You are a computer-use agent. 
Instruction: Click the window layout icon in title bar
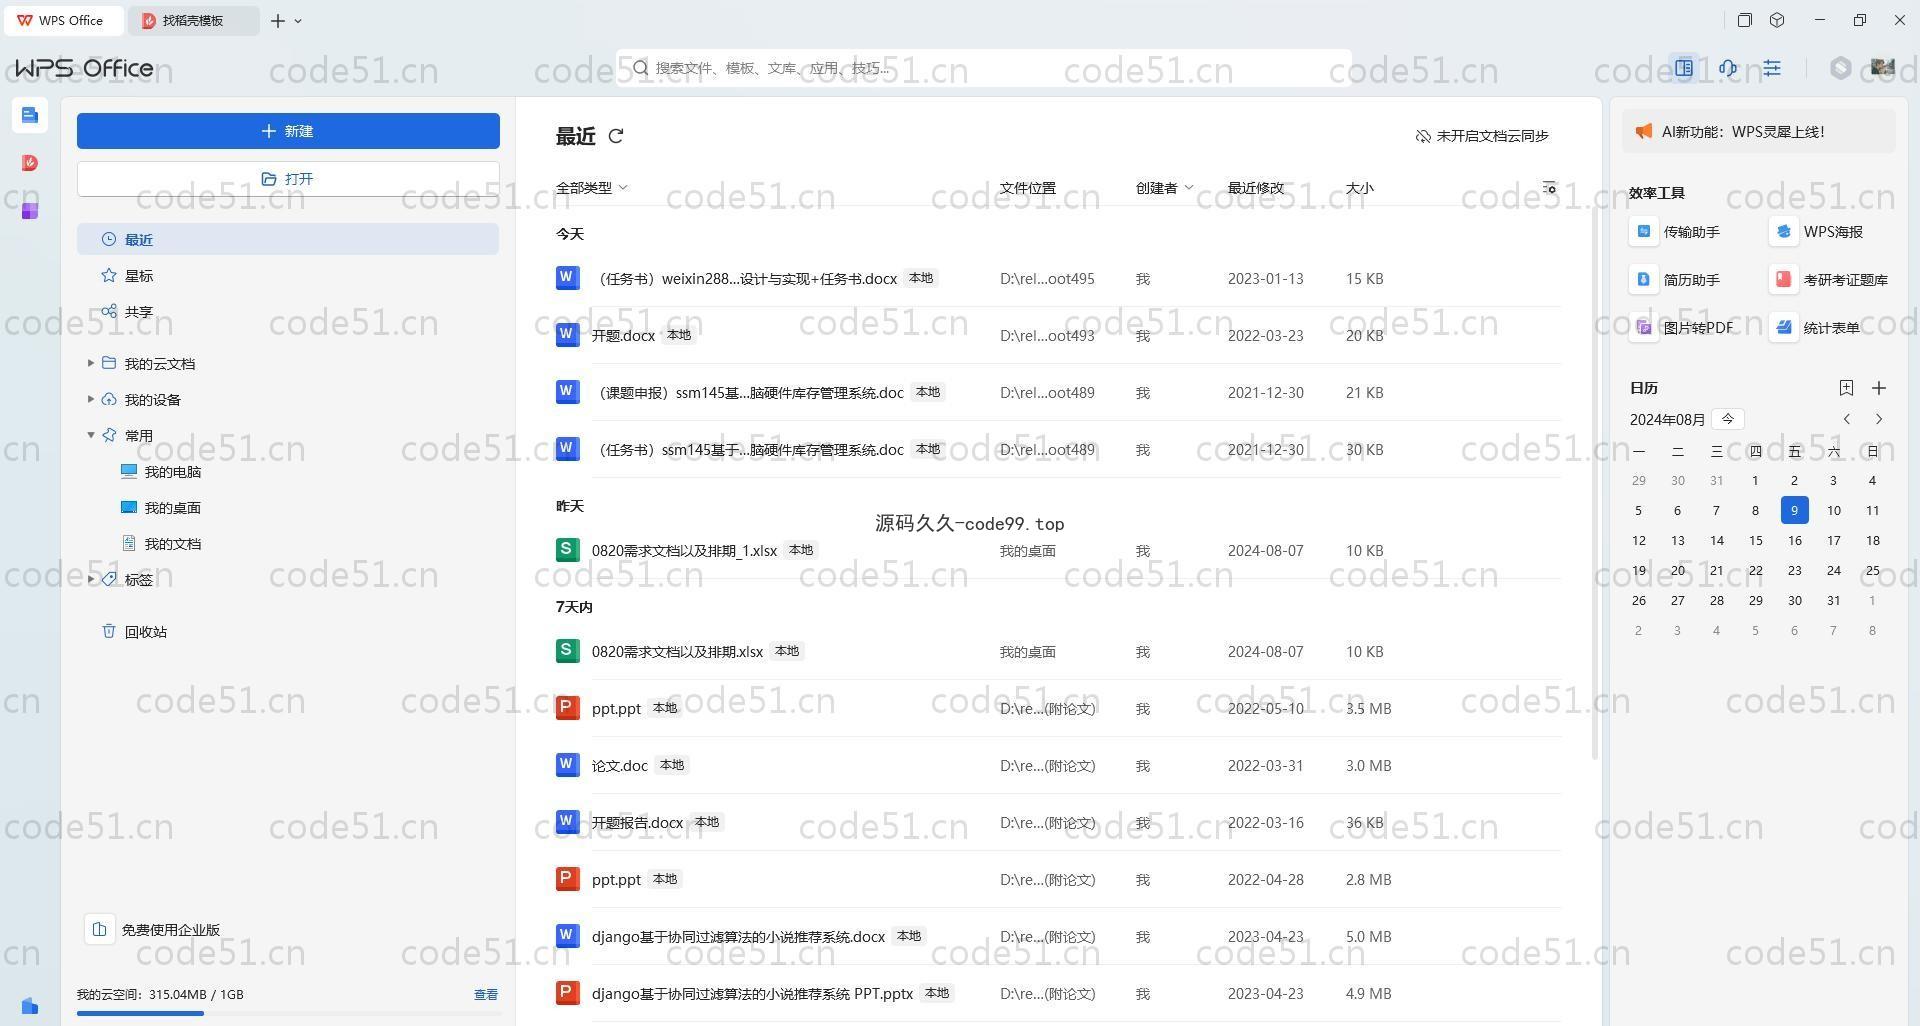(1744, 20)
